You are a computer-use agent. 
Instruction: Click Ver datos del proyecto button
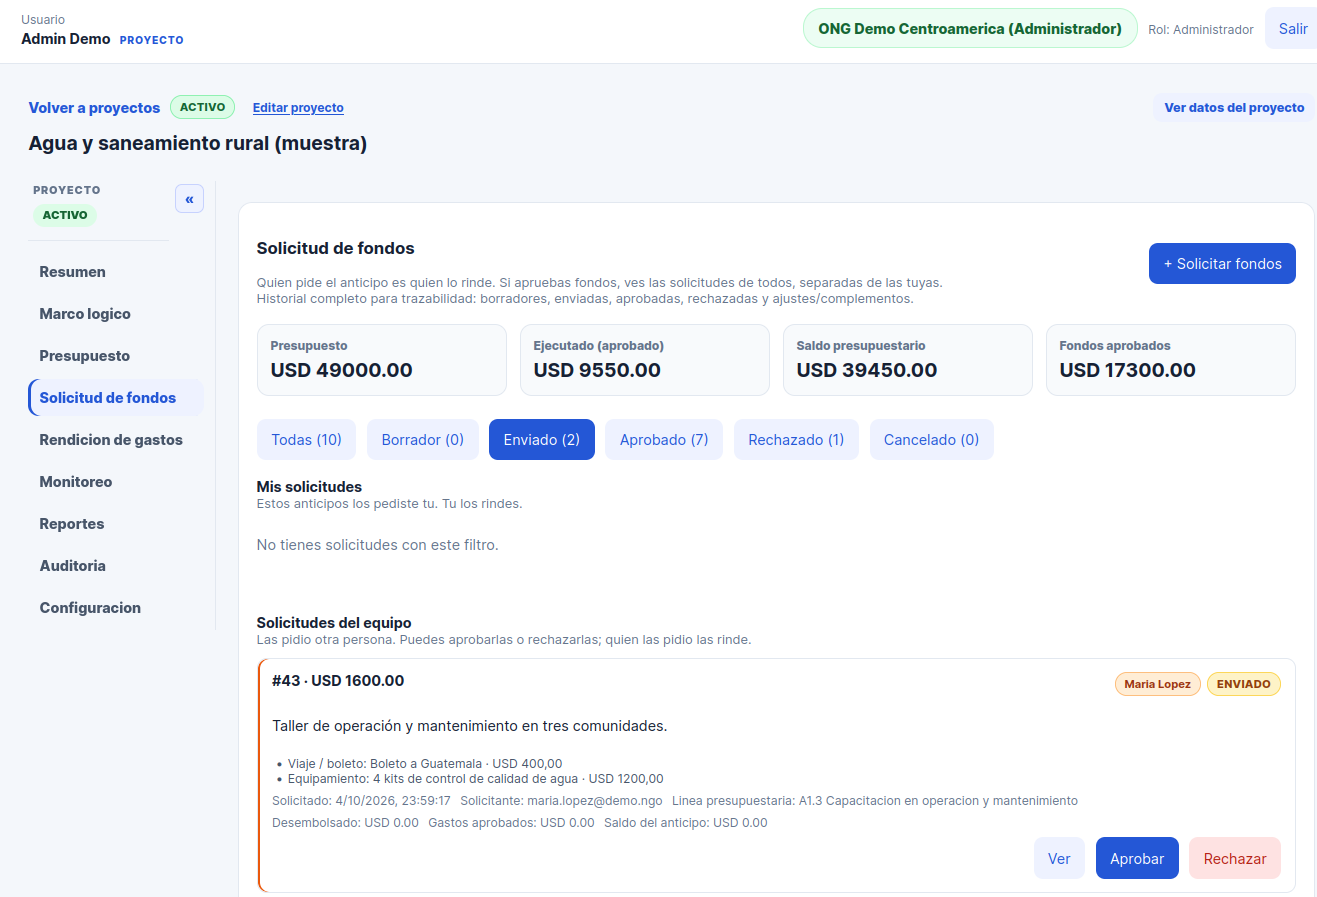pyautogui.click(x=1234, y=108)
